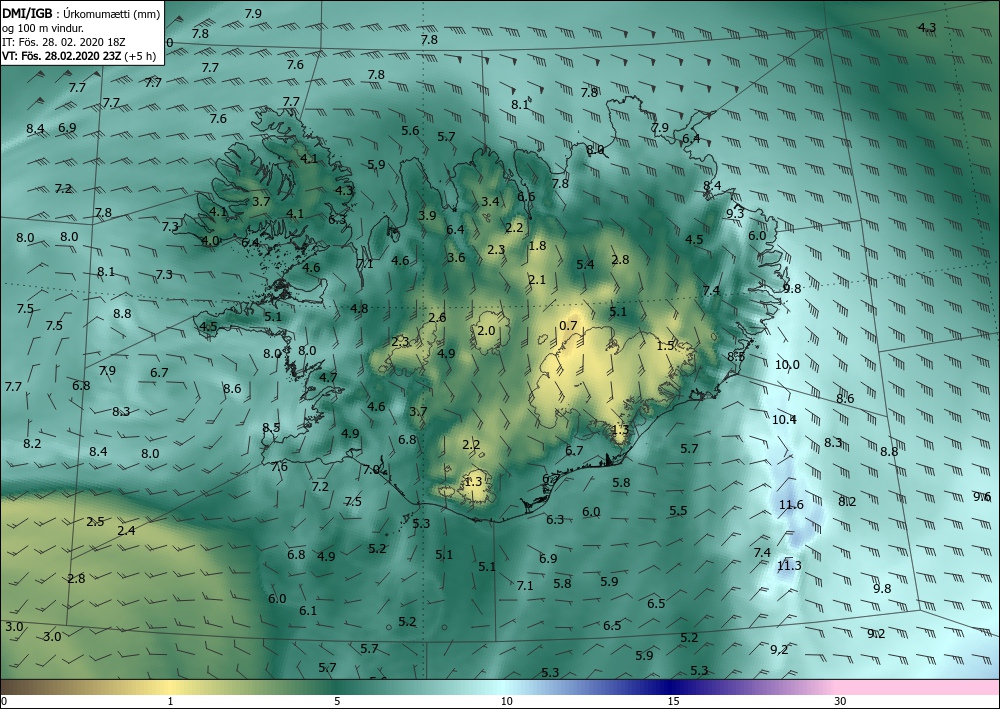
Task: Click the 3.6 value on the map
Action: pos(456,258)
